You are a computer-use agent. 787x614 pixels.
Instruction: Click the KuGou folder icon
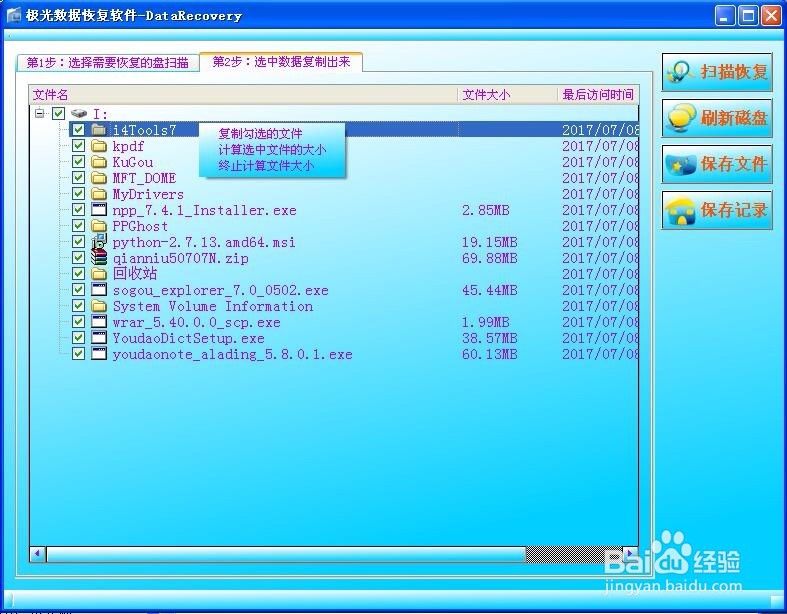99,162
